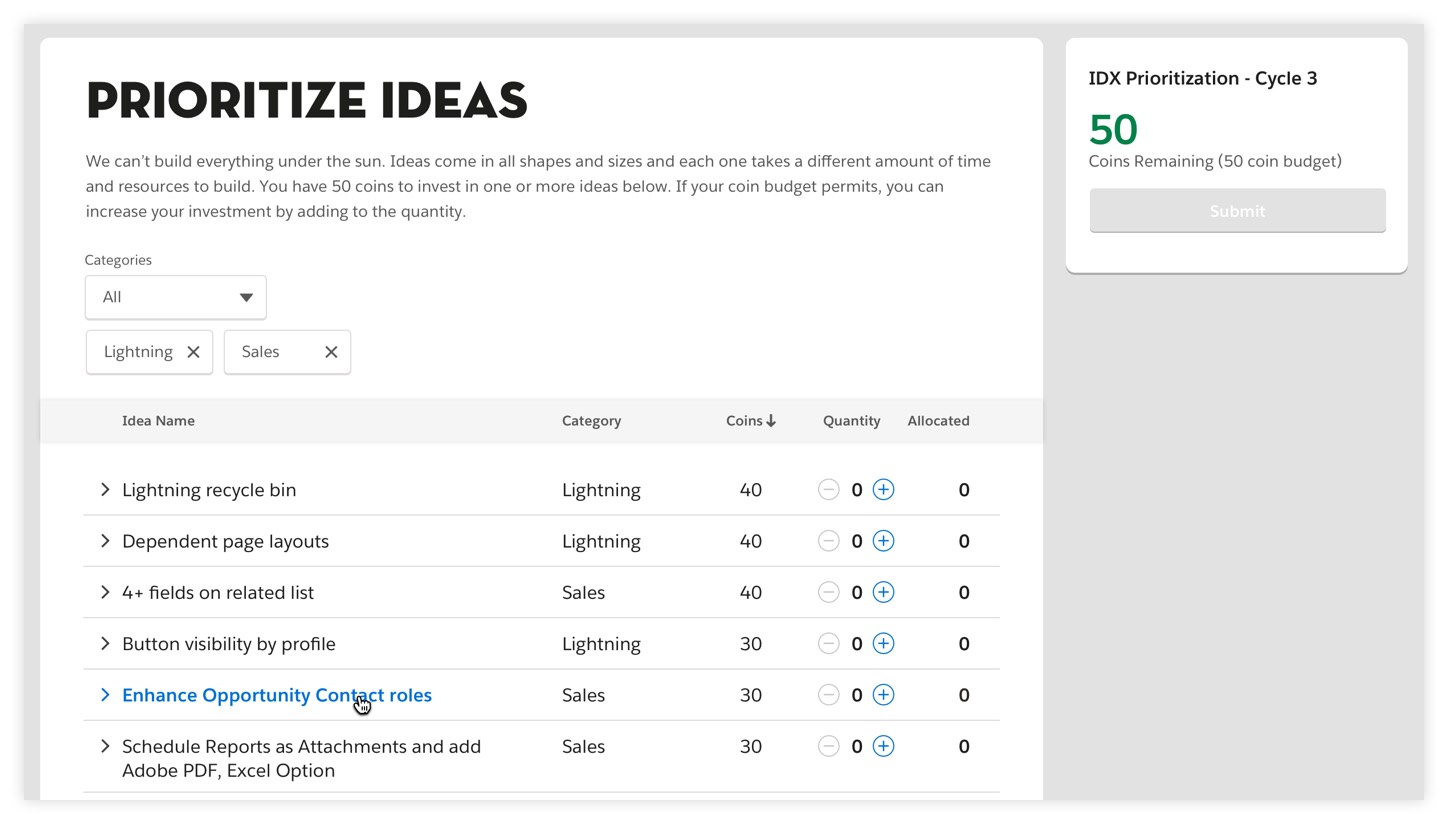Expand Schedule Reports as Attachments row

(105, 747)
